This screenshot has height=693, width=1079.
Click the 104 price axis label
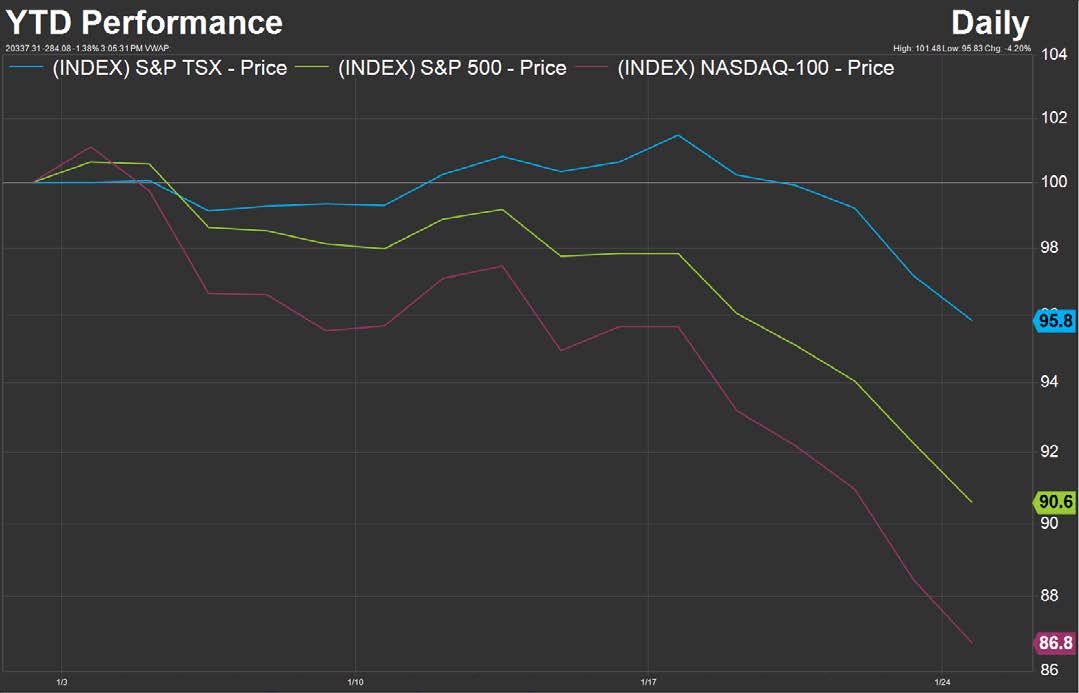point(1055,54)
